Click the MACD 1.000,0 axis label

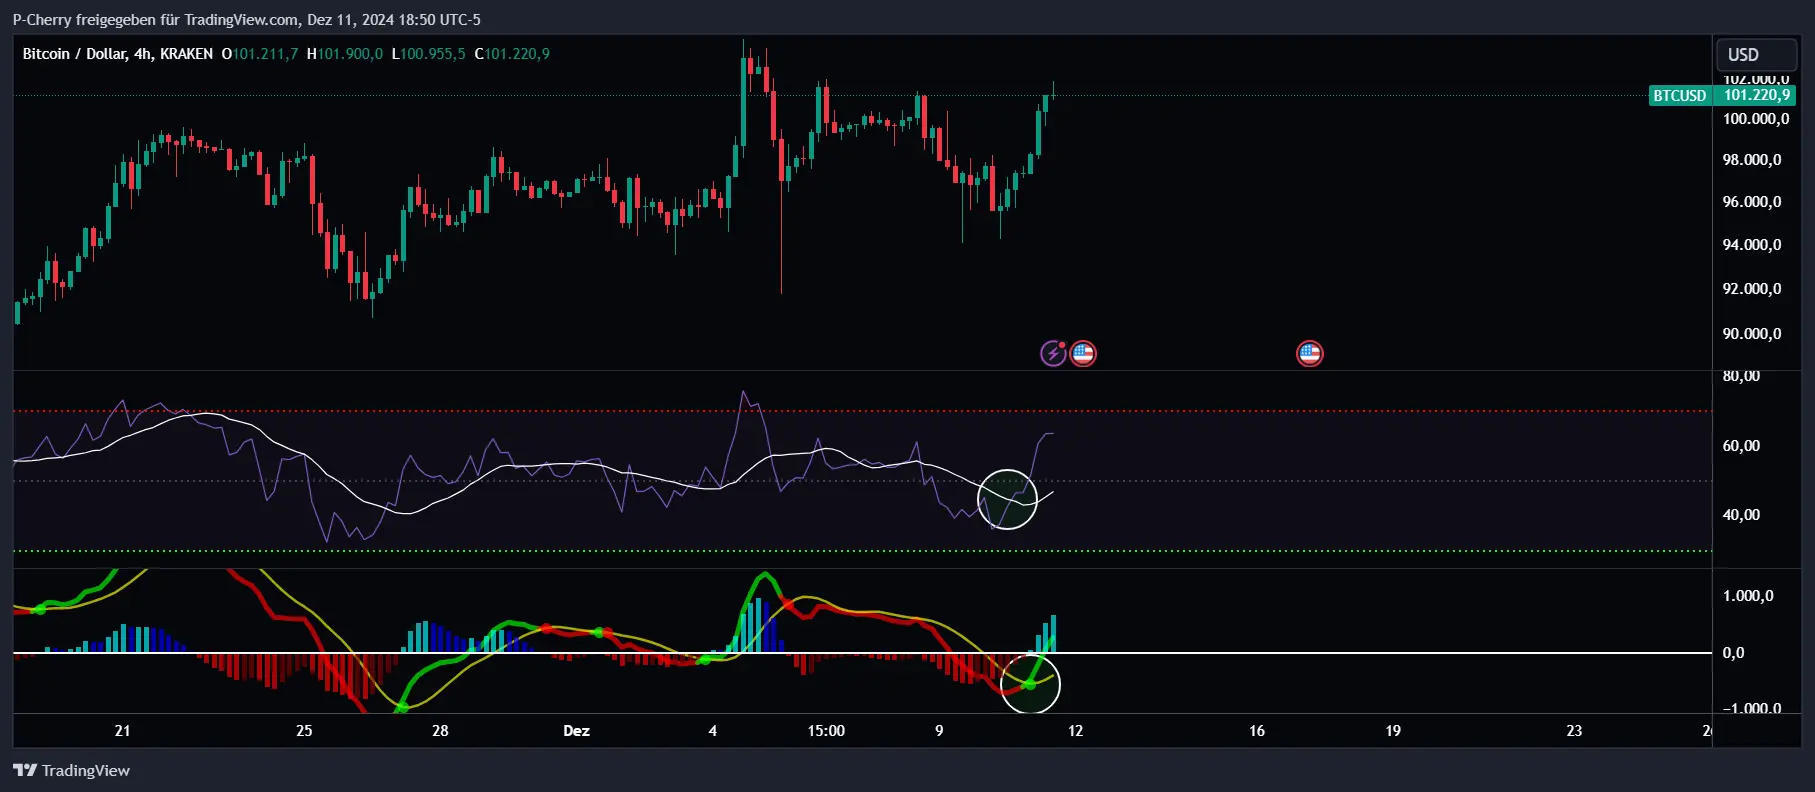pos(1748,596)
